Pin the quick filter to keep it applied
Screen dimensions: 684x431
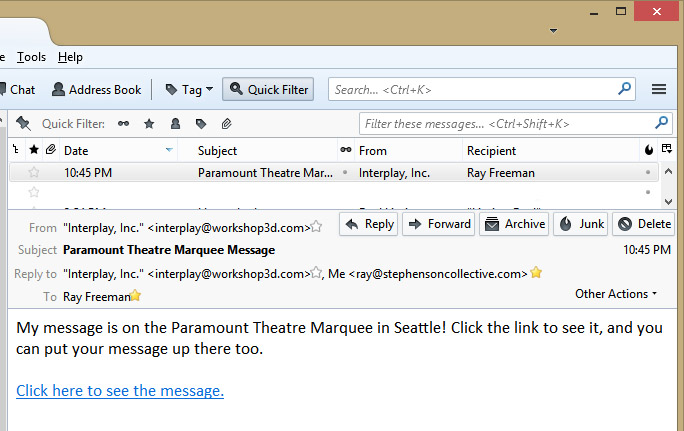pos(23,124)
